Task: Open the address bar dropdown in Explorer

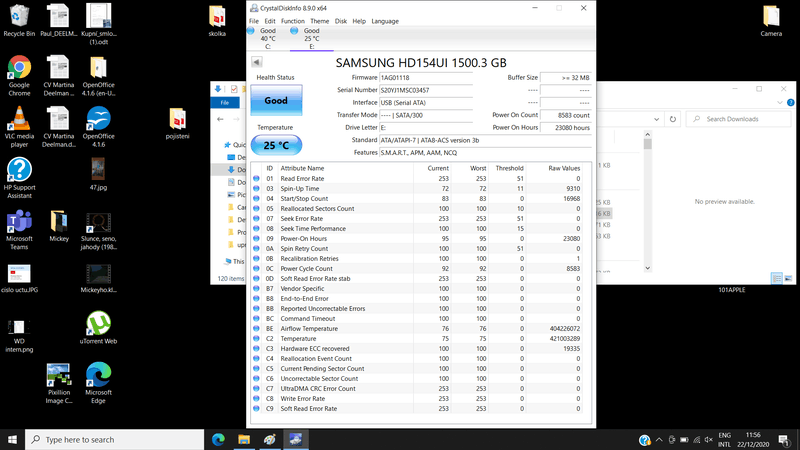Action: [657, 119]
